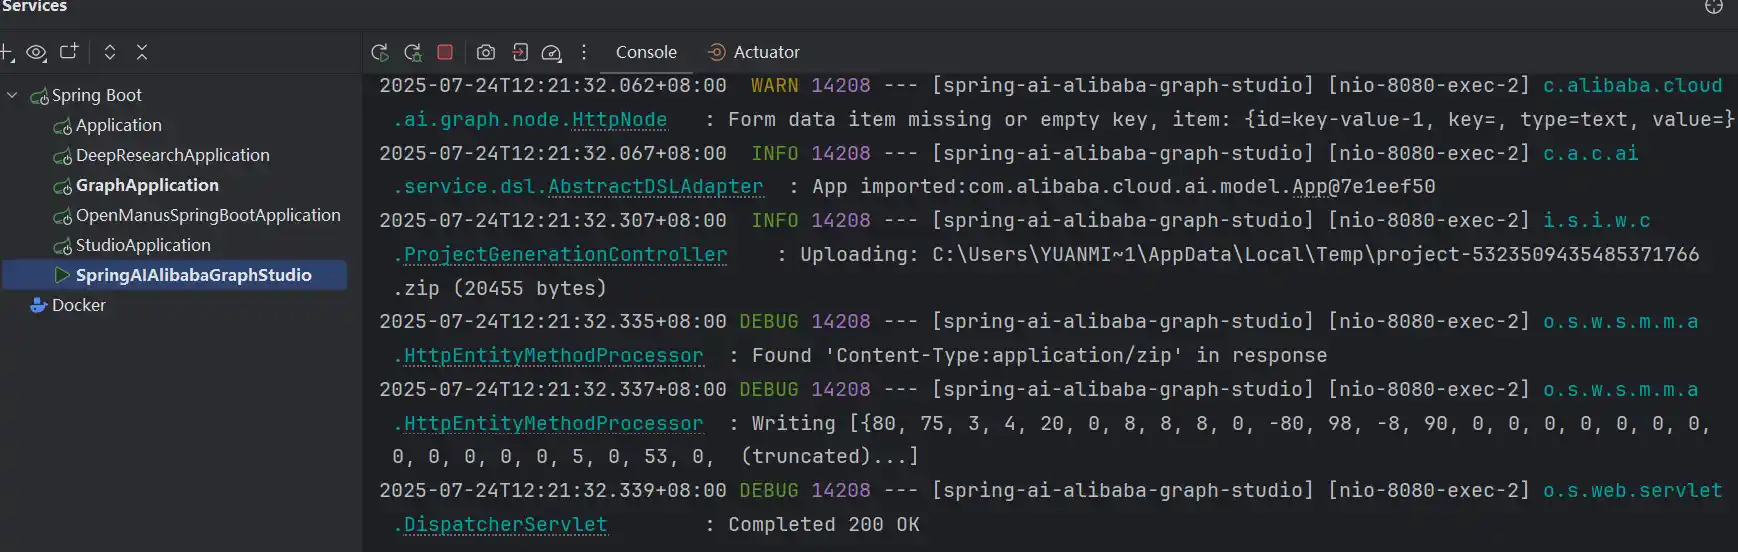The width and height of the screenshot is (1738, 552).
Task: Click the Open in New Tab icon
Action: click(69, 52)
